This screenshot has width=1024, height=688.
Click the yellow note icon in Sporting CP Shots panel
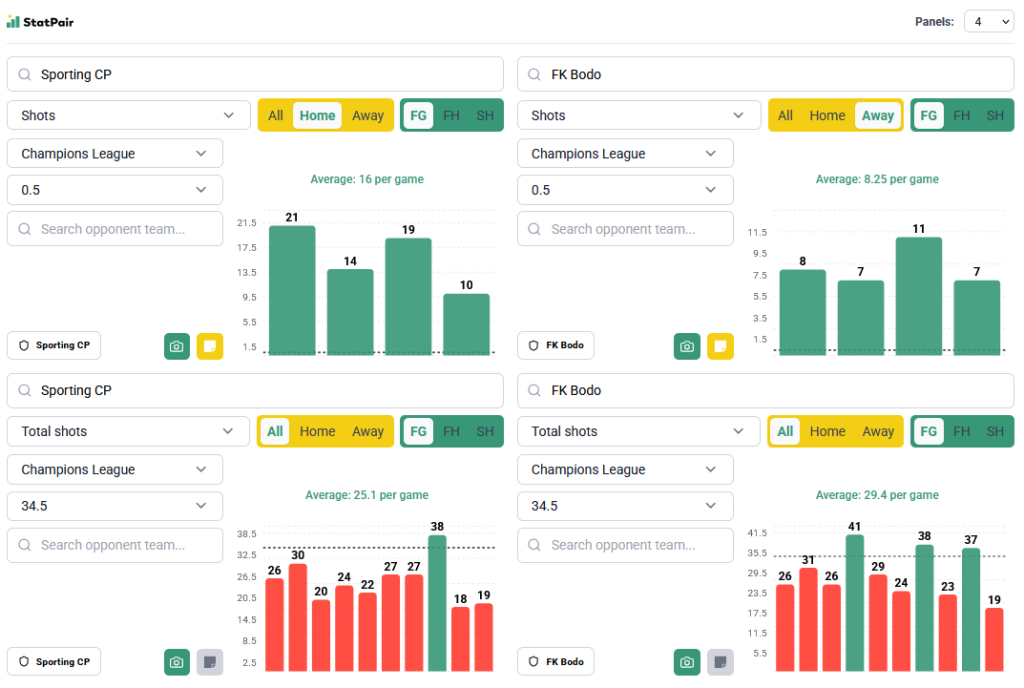210,346
